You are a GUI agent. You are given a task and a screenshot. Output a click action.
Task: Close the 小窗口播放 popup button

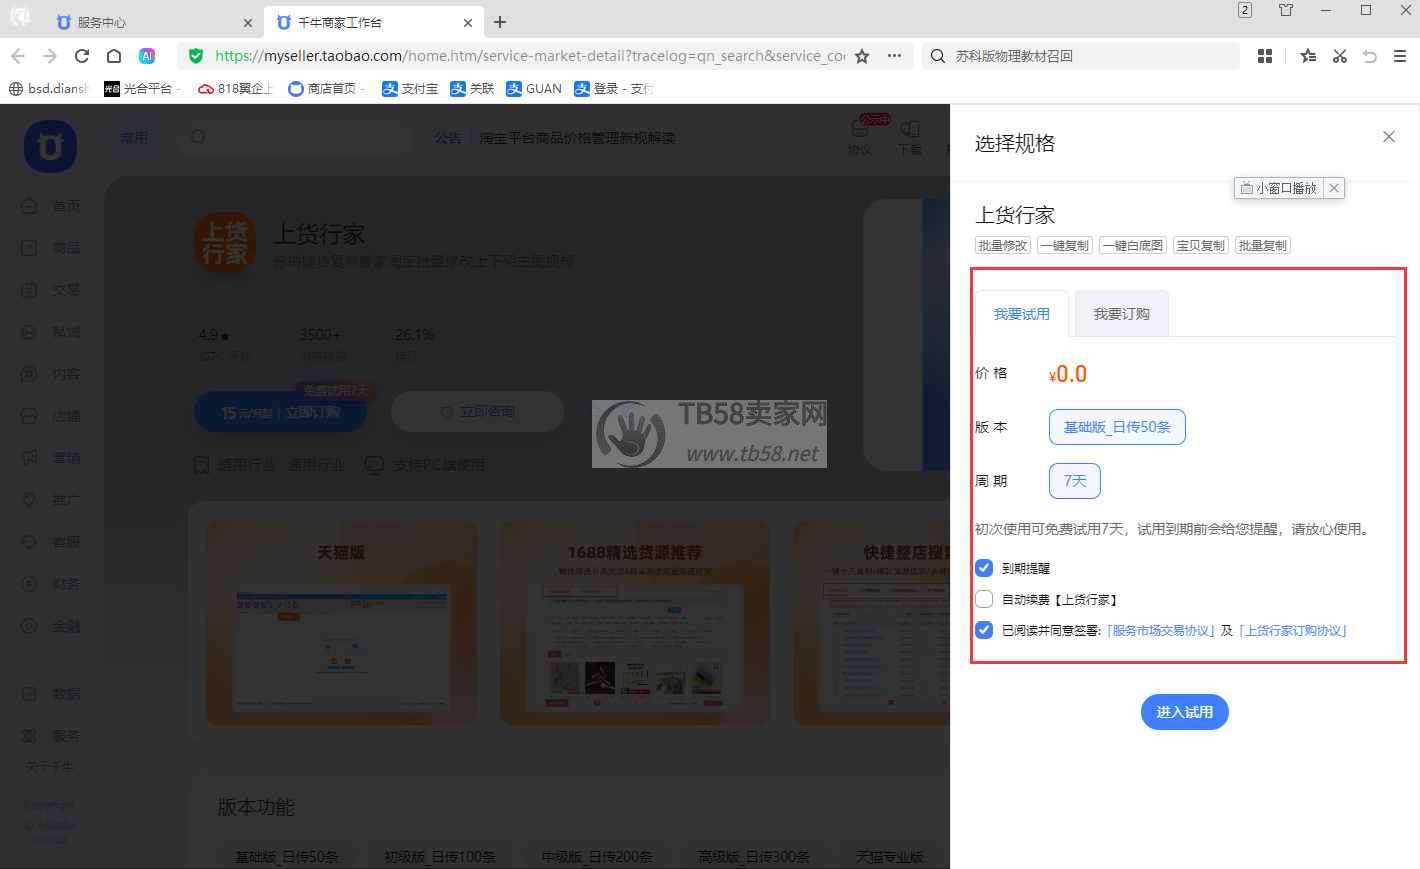1334,188
